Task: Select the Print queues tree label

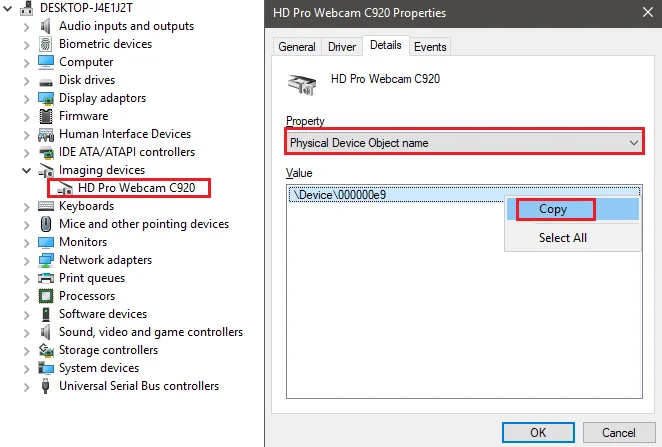Action: pyautogui.click(x=92, y=278)
